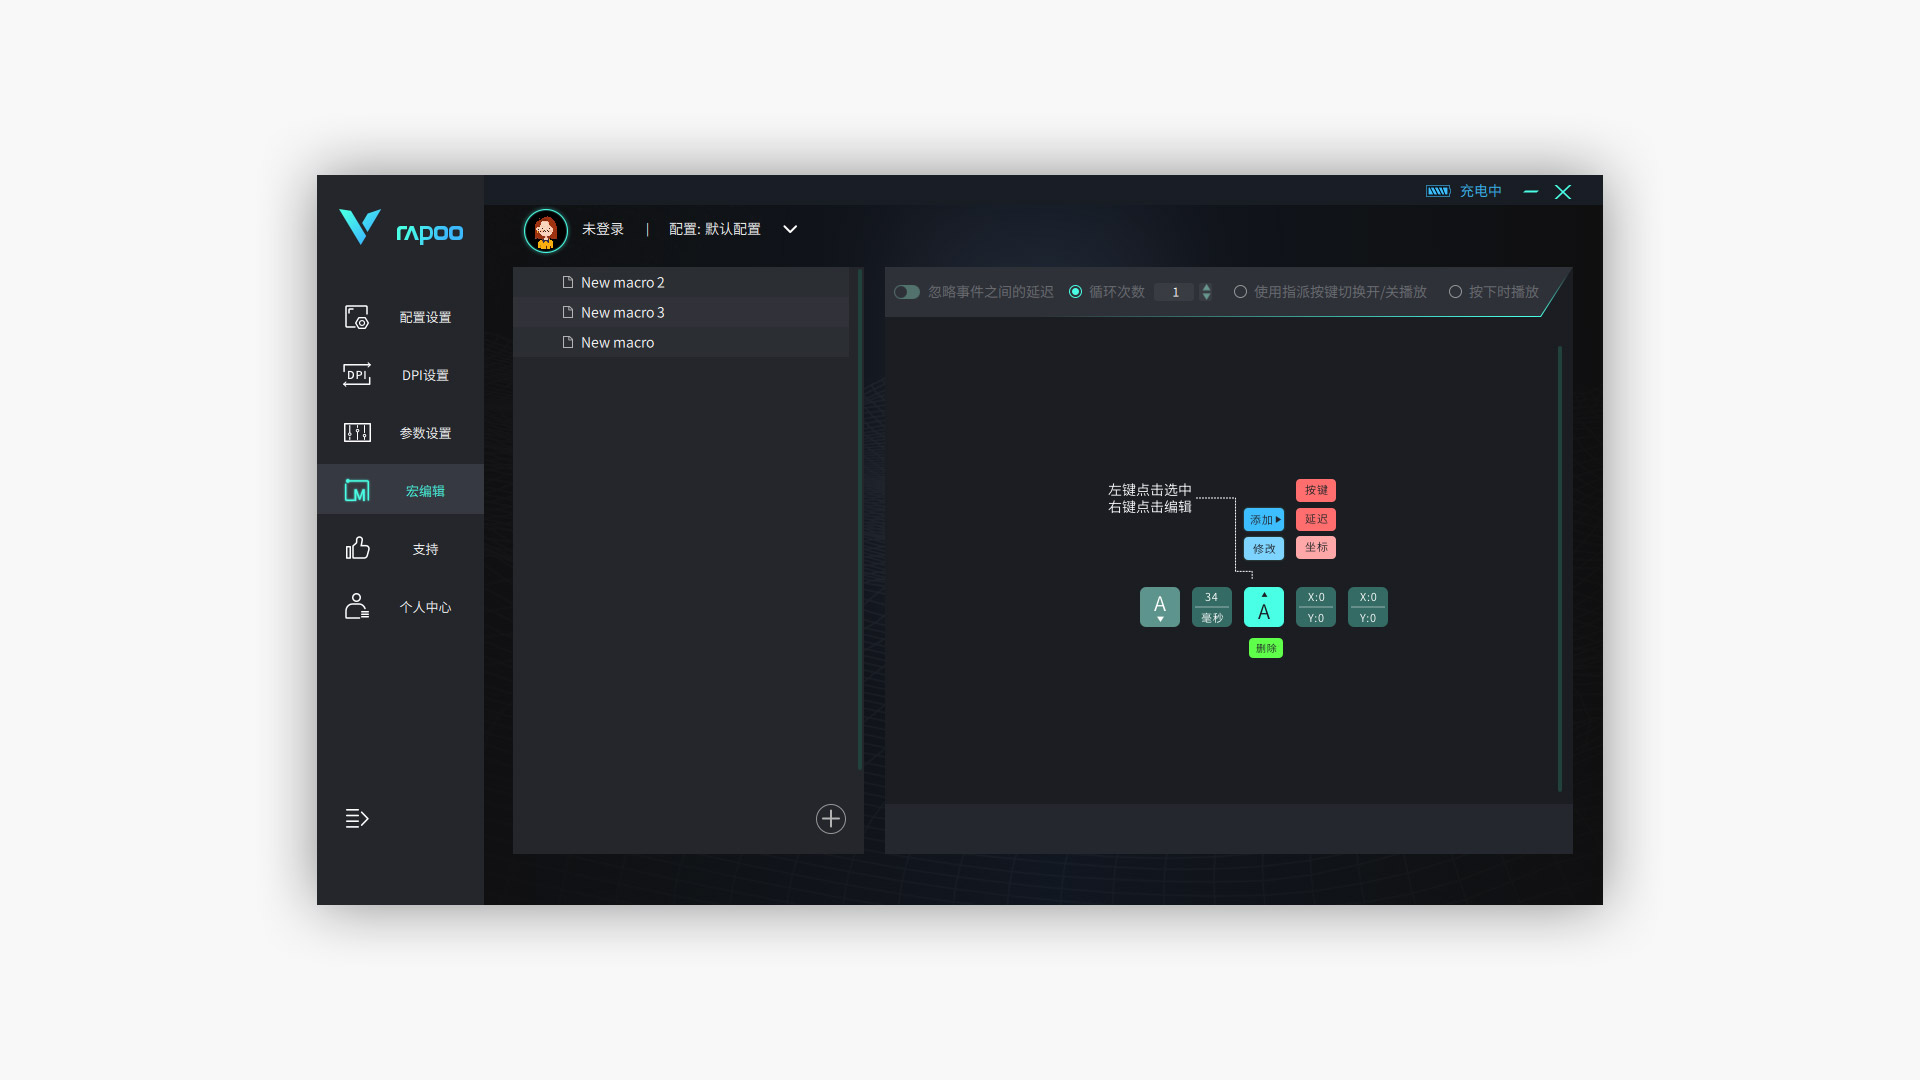Click the 34 毫秒 delay event block
The image size is (1920, 1080).
[1212, 607]
